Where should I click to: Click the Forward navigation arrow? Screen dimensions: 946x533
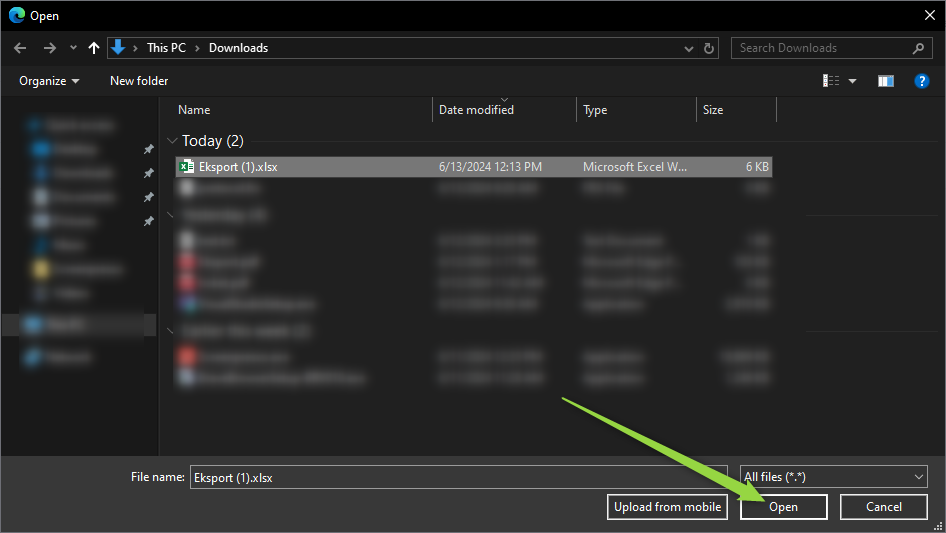[x=49, y=48]
